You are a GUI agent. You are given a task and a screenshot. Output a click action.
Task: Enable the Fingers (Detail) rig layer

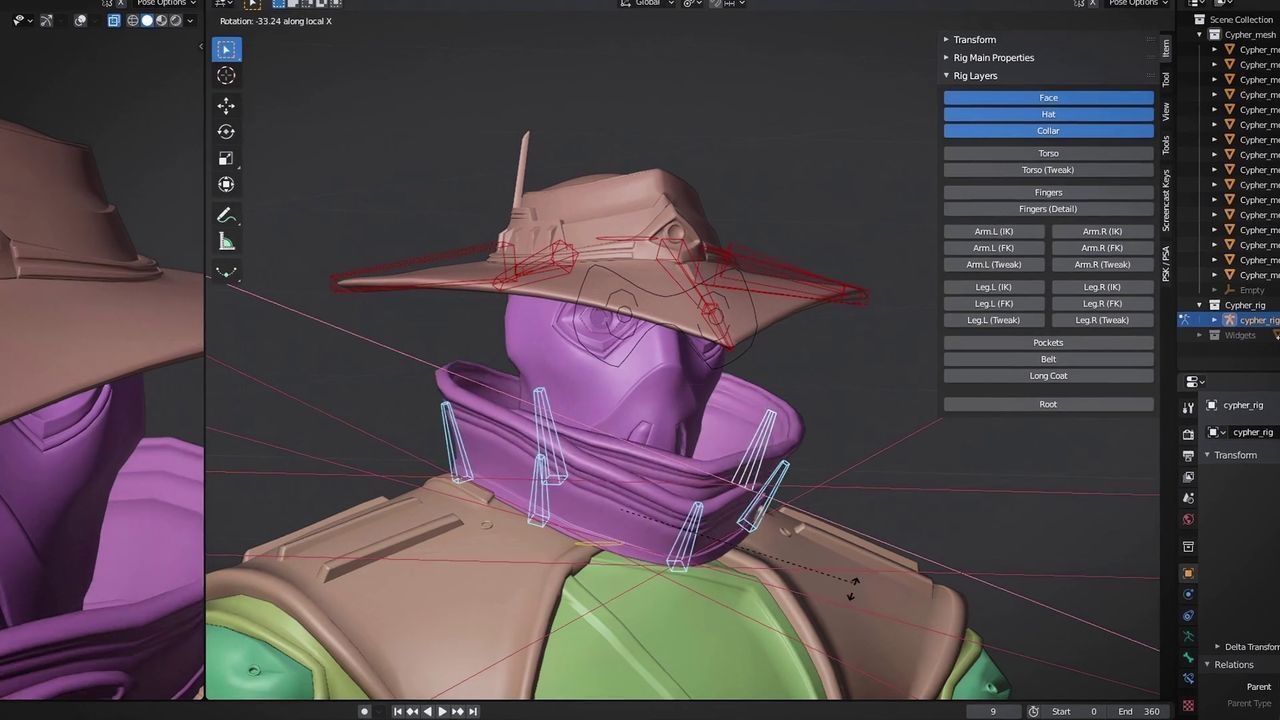pyautogui.click(x=1048, y=209)
